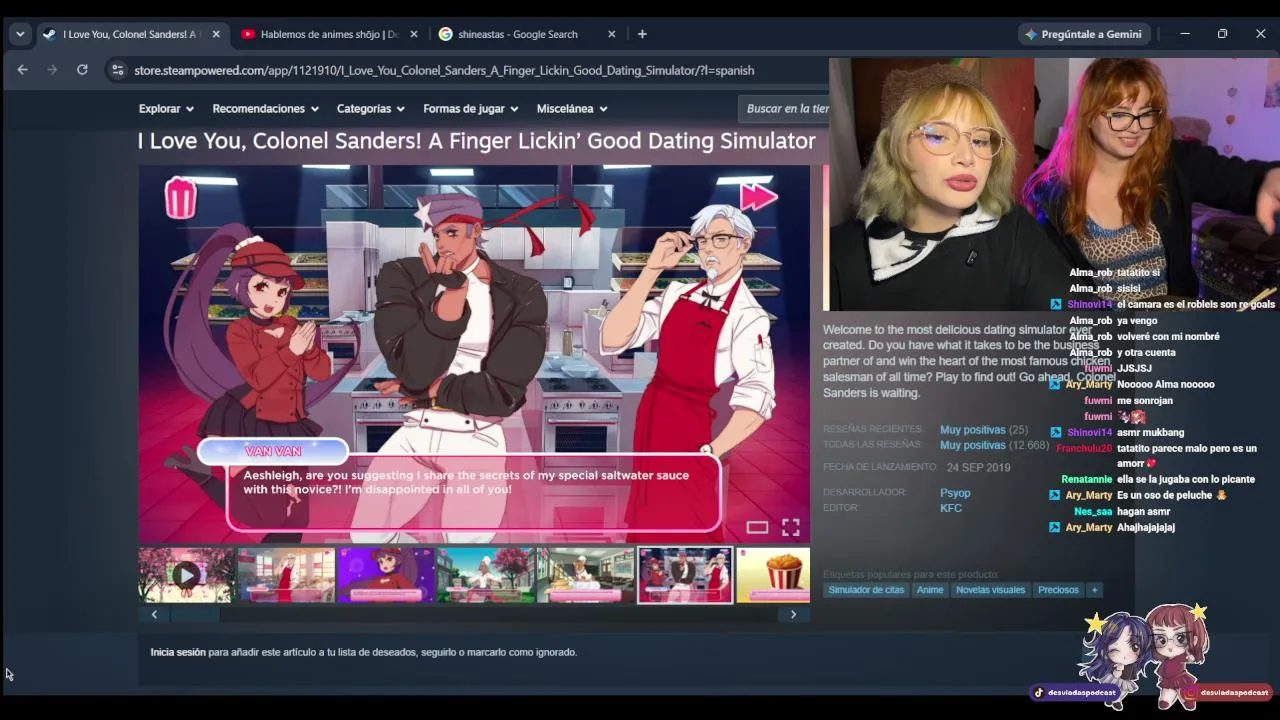Expand the Recomendaciones menu
The width and height of the screenshot is (1280, 720).
coord(265,108)
